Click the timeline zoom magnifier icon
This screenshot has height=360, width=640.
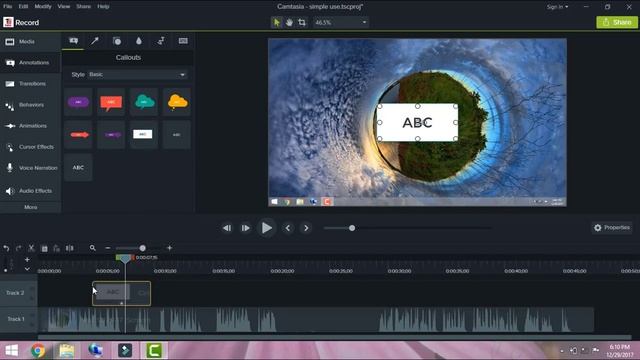tap(93, 248)
